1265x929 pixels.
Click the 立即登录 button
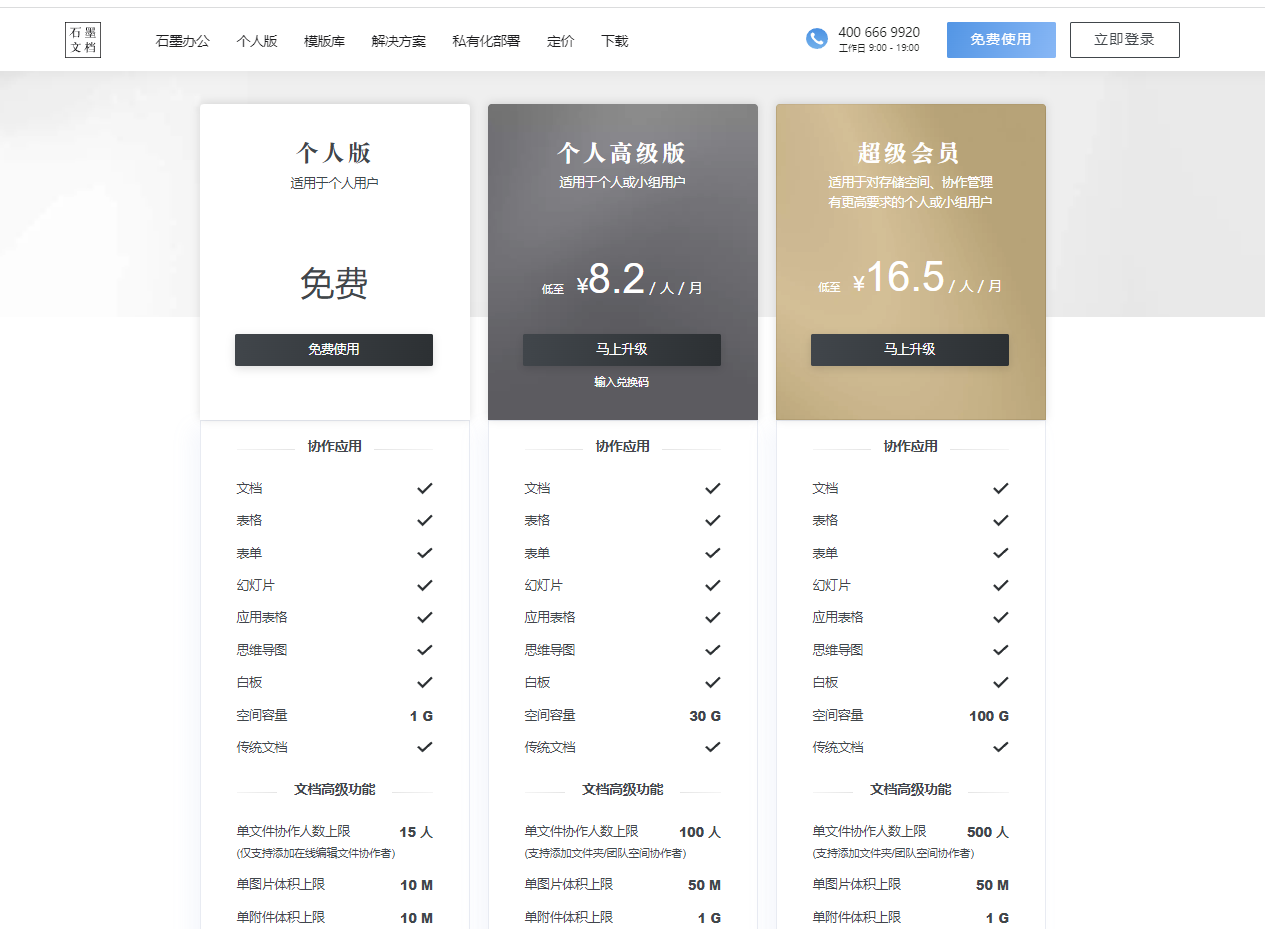click(x=1124, y=40)
